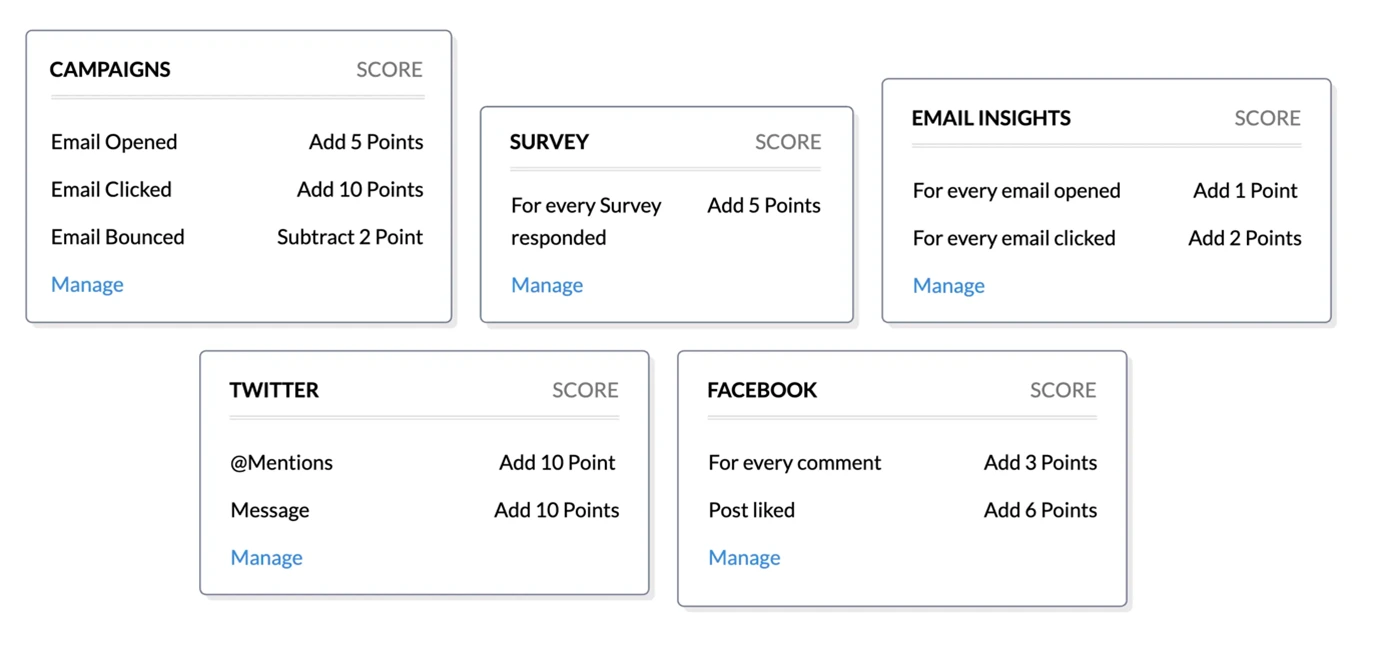Open Manage for the Campaigns card
Screen dimensions: 1386x648
click(x=86, y=284)
